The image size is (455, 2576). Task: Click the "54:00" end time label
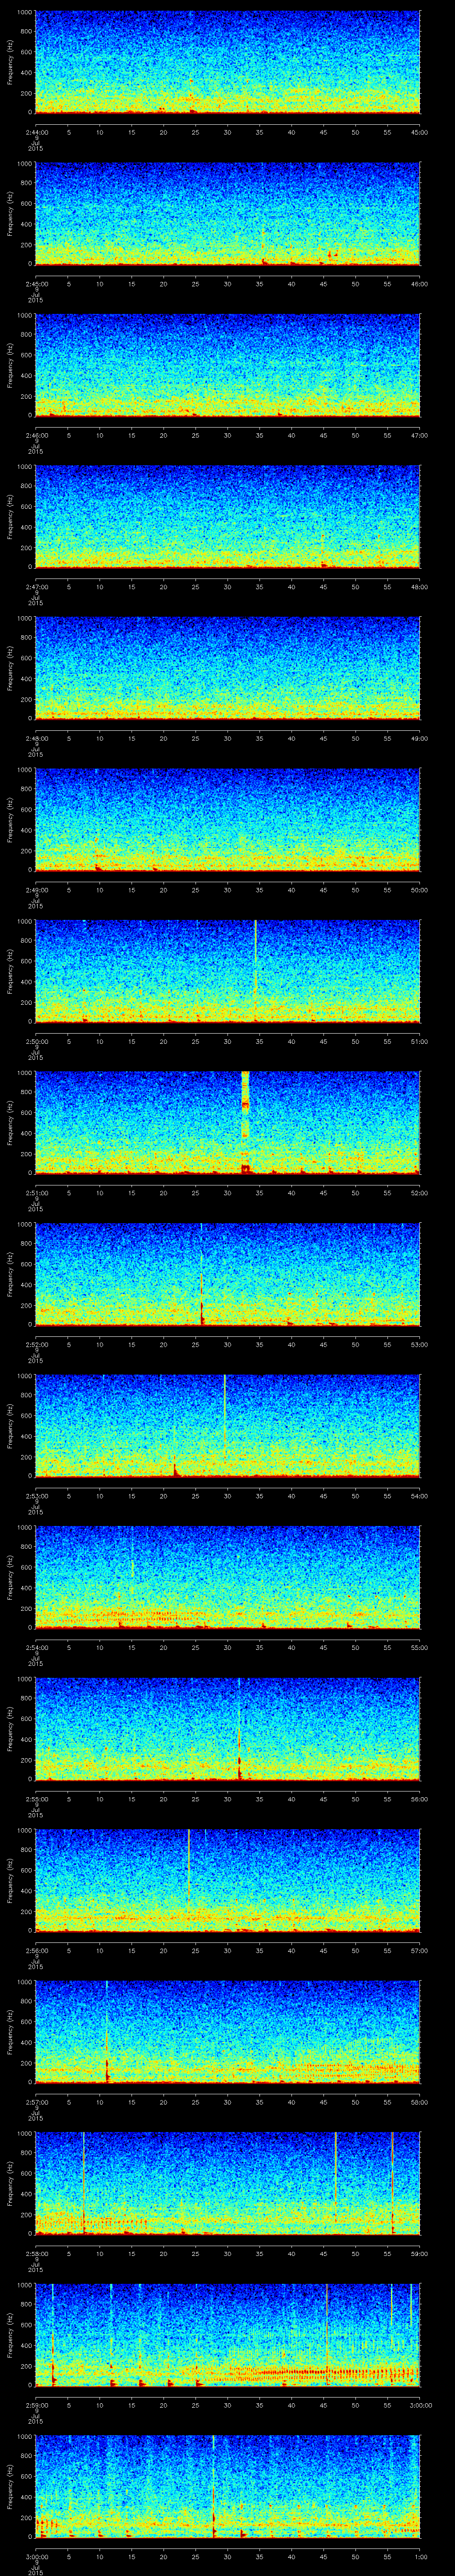coord(420,1496)
